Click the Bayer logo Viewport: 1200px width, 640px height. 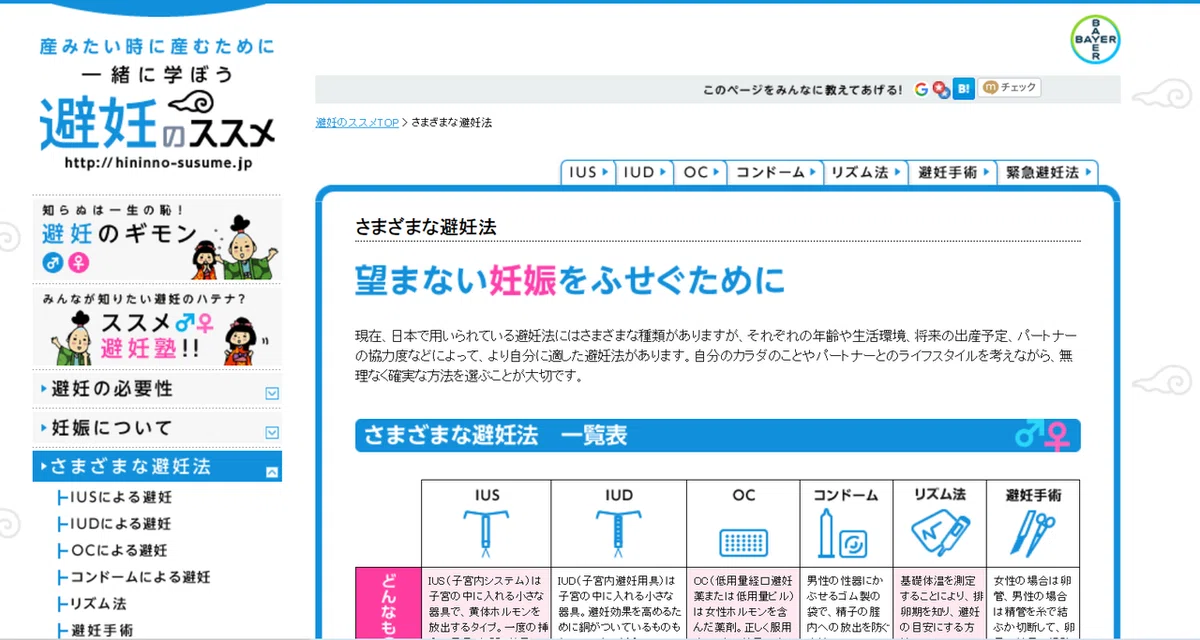coord(1095,40)
